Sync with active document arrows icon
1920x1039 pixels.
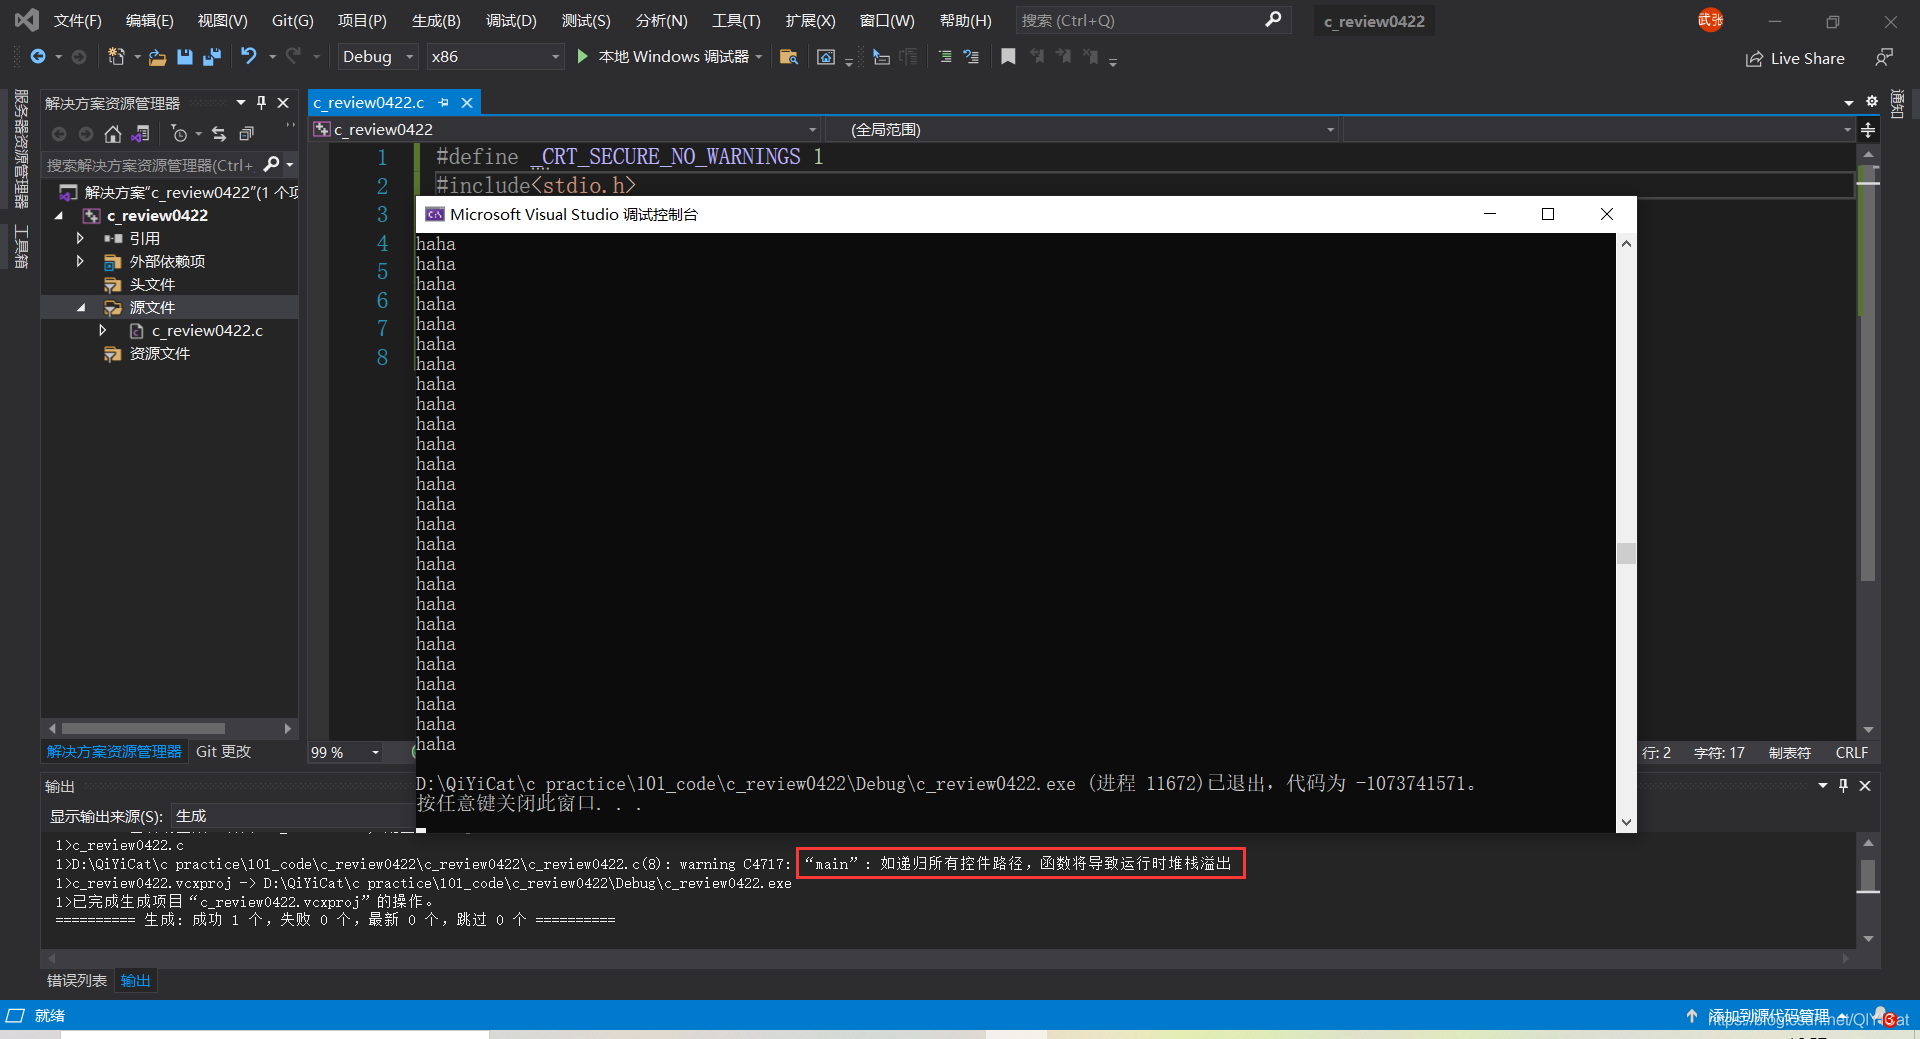point(219,134)
